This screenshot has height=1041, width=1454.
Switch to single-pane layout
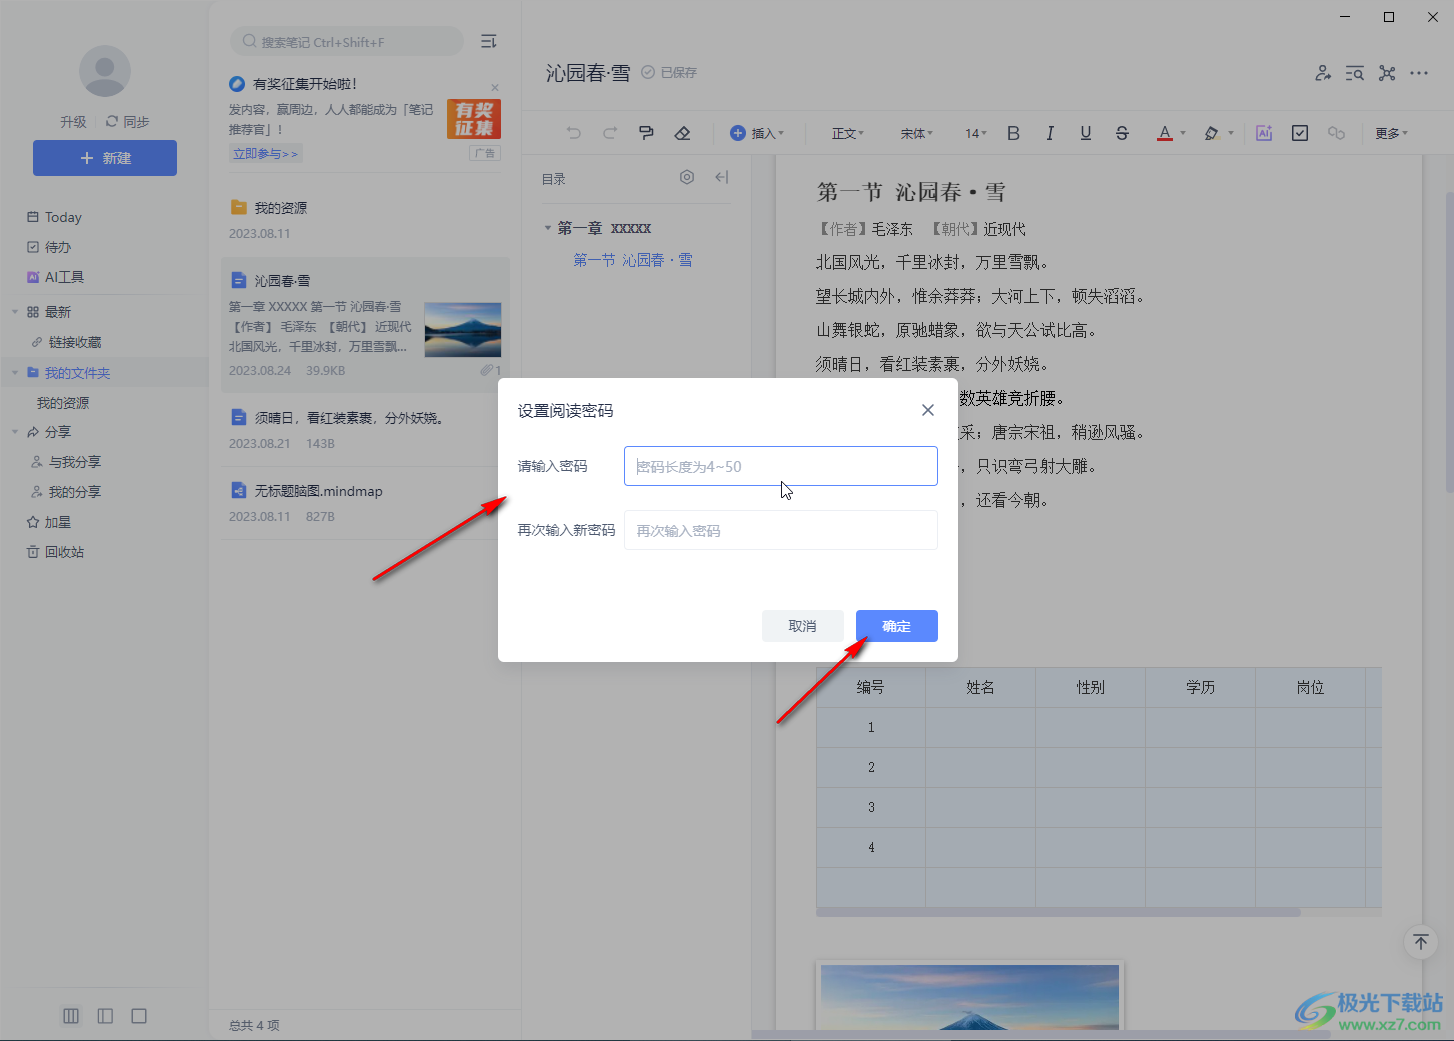(x=139, y=1016)
